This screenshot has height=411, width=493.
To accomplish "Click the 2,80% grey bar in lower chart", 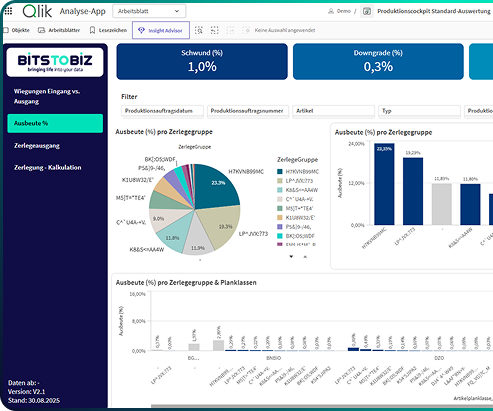I will point(218,345).
